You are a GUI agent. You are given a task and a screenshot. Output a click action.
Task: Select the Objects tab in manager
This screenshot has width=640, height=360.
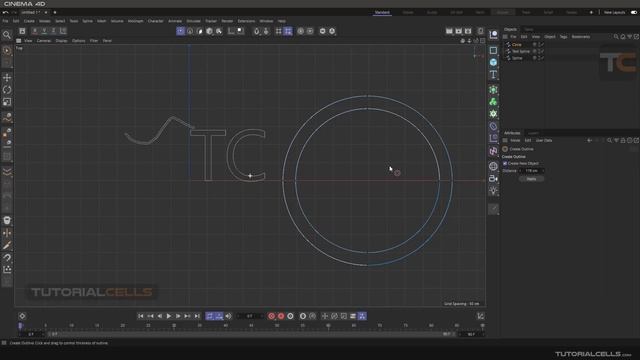pyautogui.click(x=510, y=29)
